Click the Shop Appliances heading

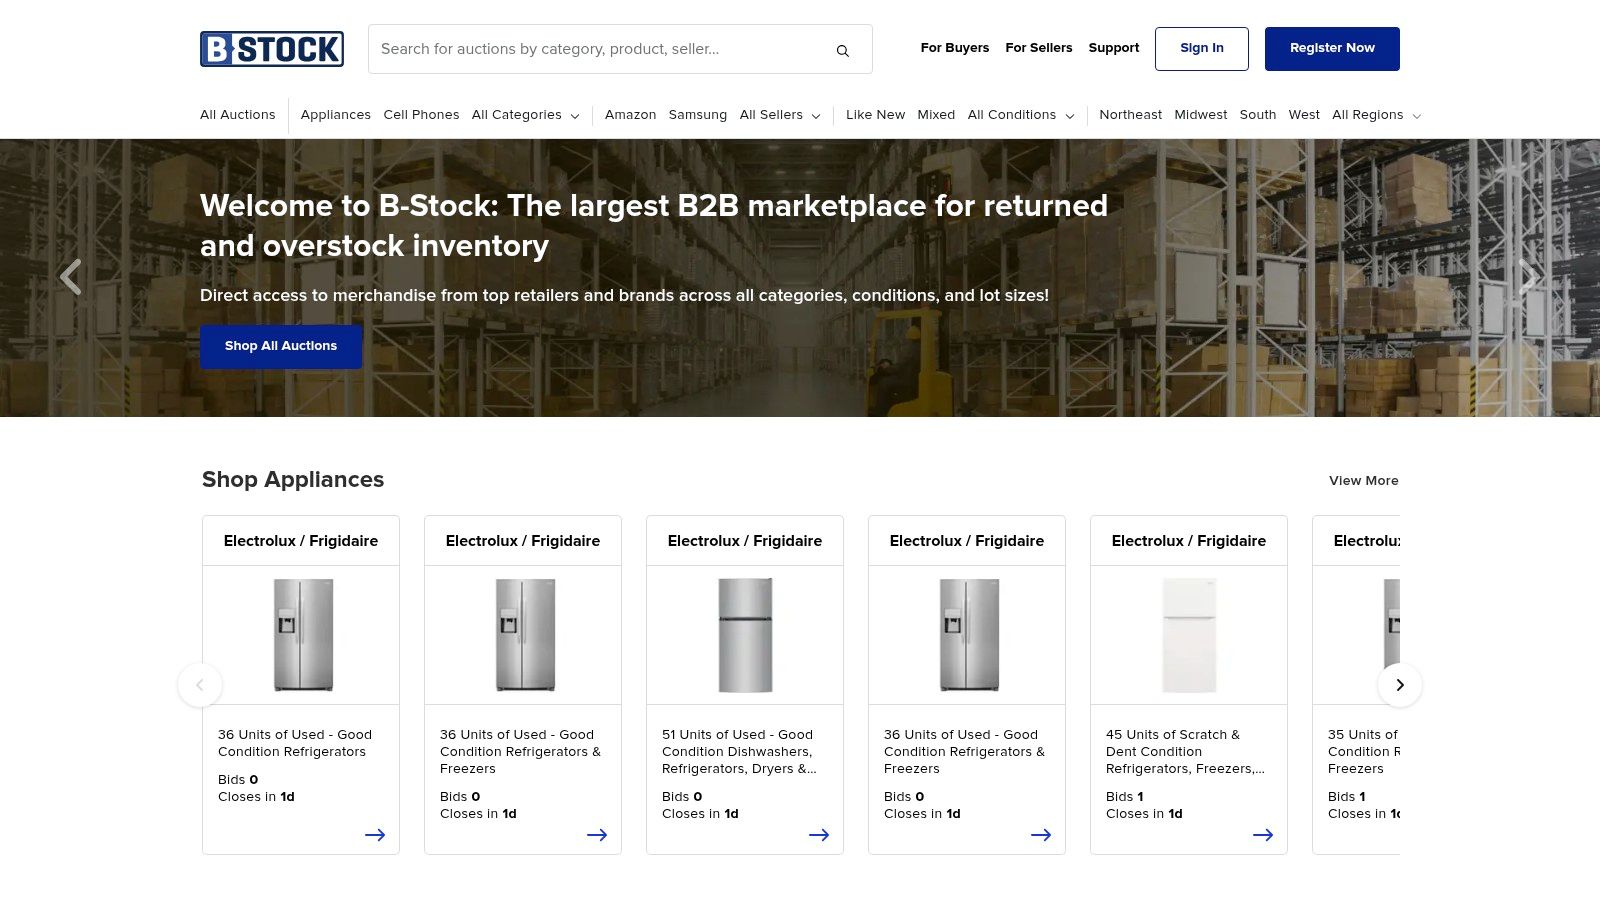coord(293,480)
